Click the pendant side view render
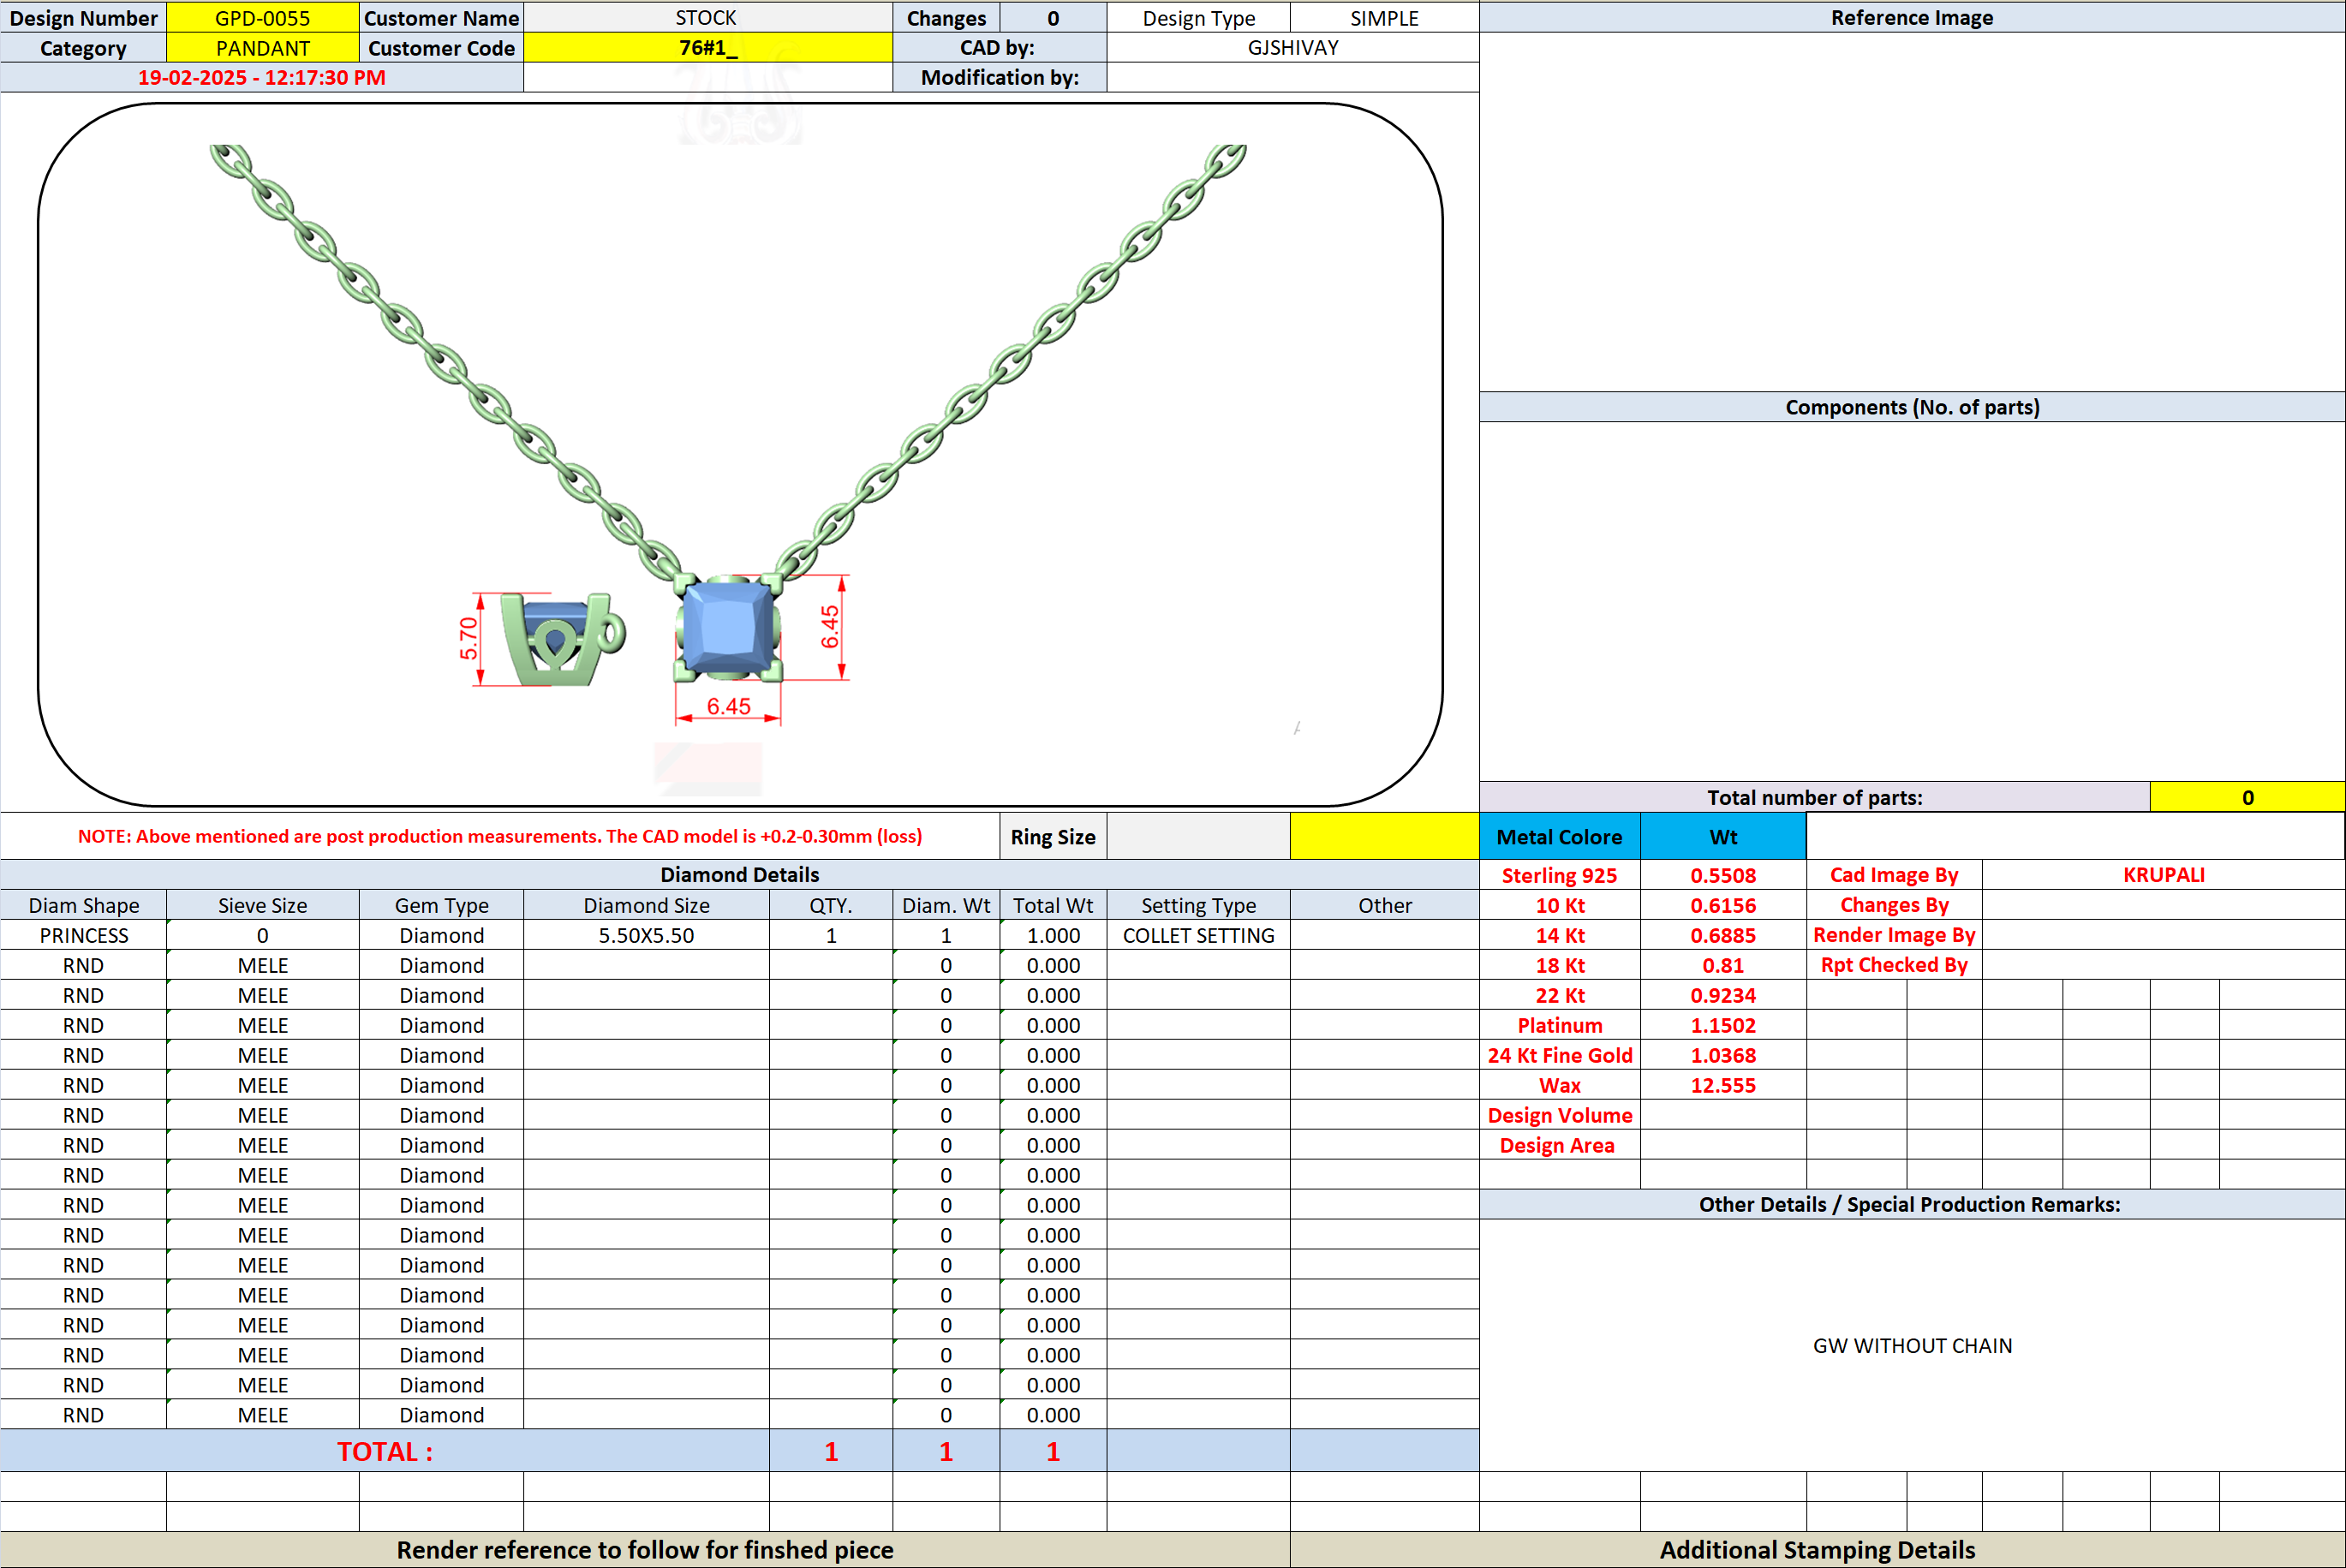The height and width of the screenshot is (1568, 2346). click(562, 640)
